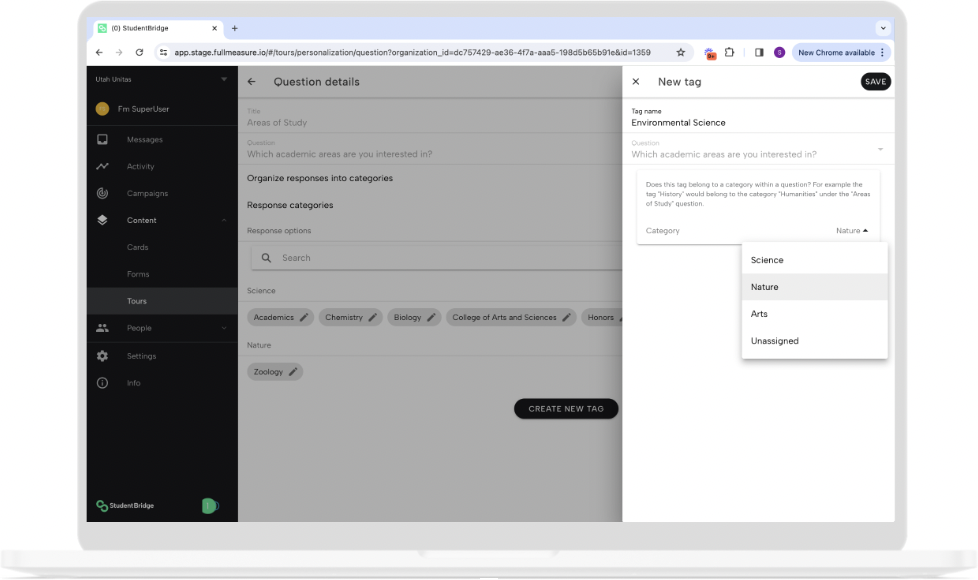This screenshot has width=978, height=580.
Task: Edit the Chemistry tag pencil icon
Action: click(372, 317)
